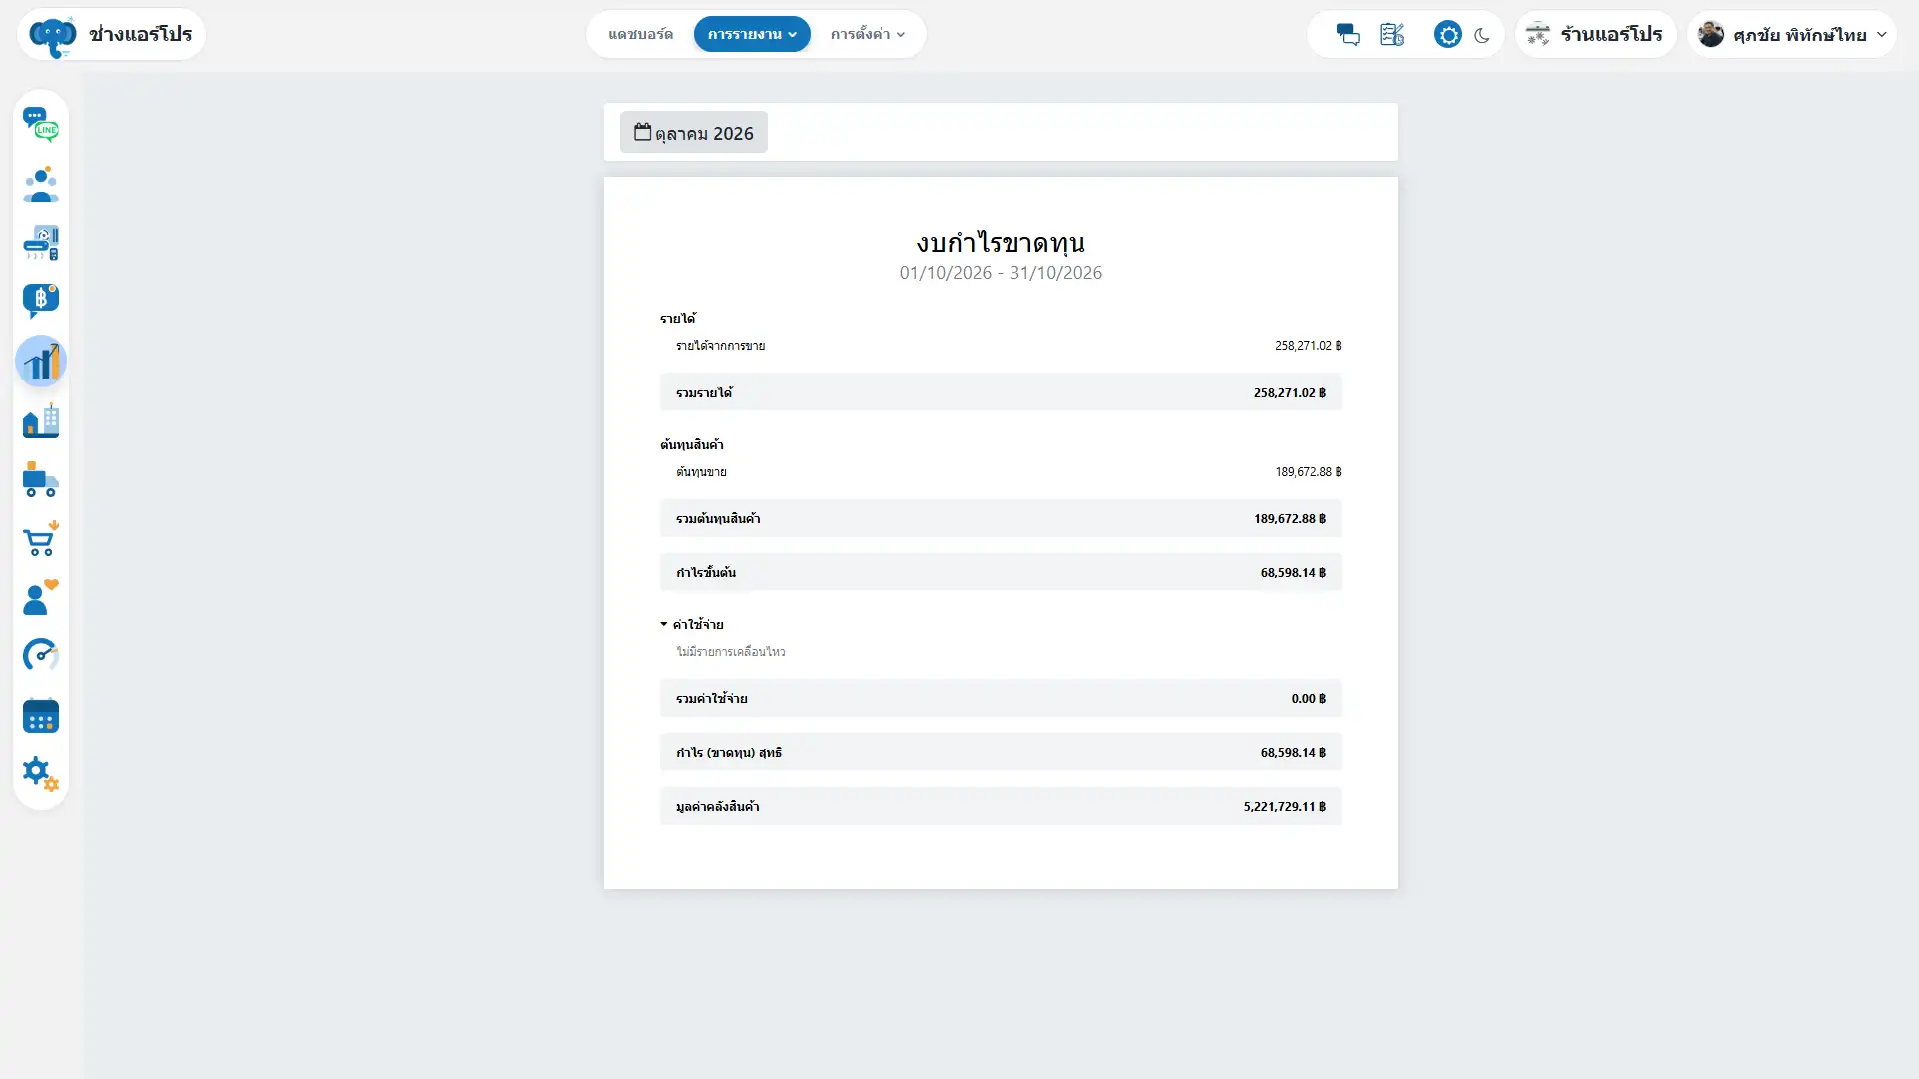
Task: Click the 5,221,729.11 ฿ inventory value
Action: pos(1284,807)
